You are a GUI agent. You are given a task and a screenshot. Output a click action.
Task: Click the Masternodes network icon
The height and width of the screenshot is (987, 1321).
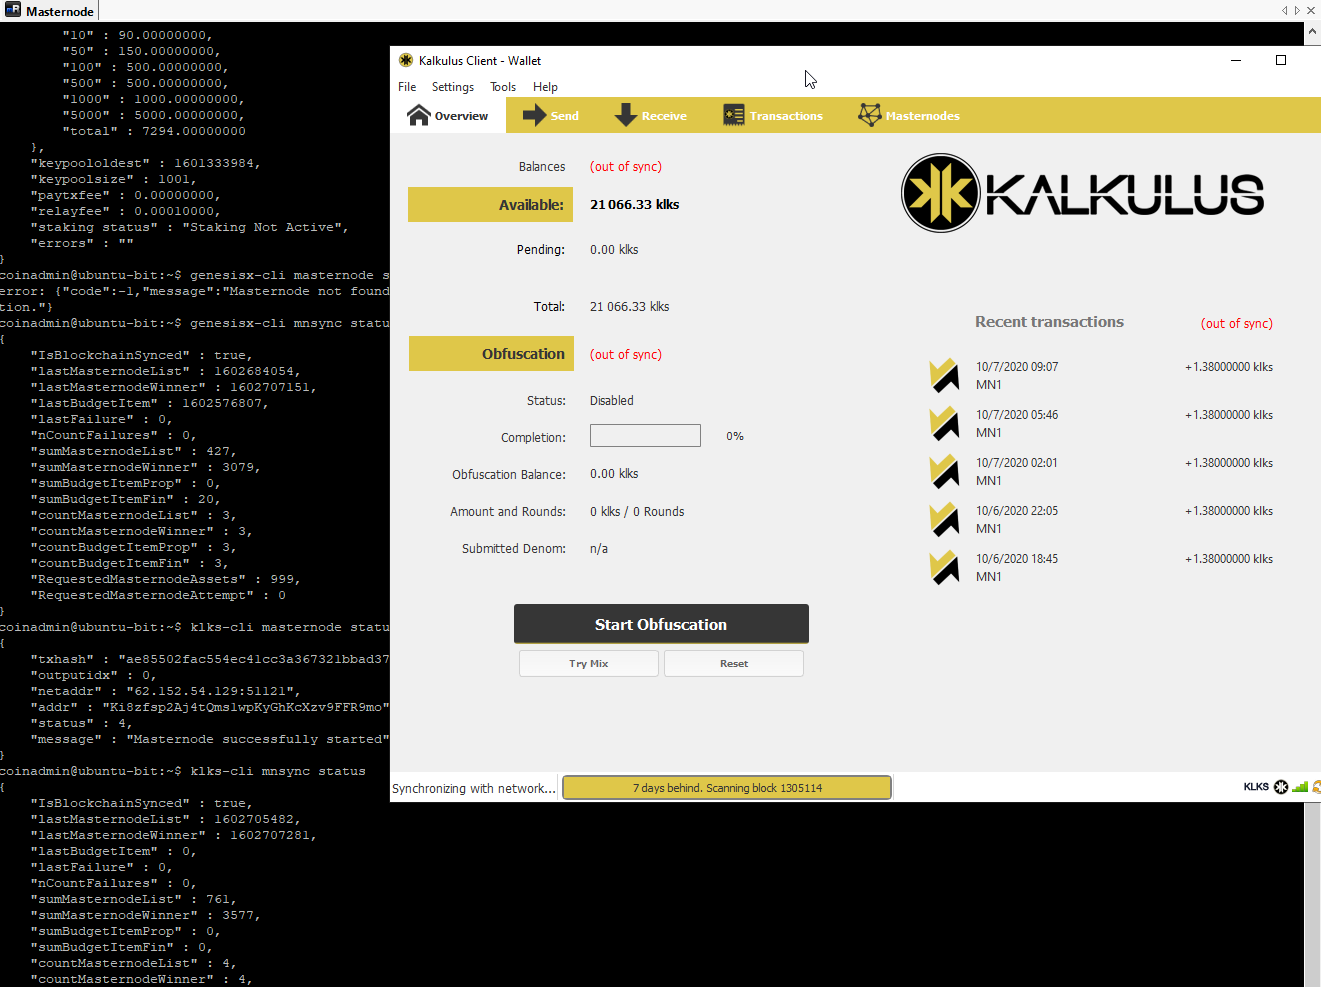click(x=870, y=116)
